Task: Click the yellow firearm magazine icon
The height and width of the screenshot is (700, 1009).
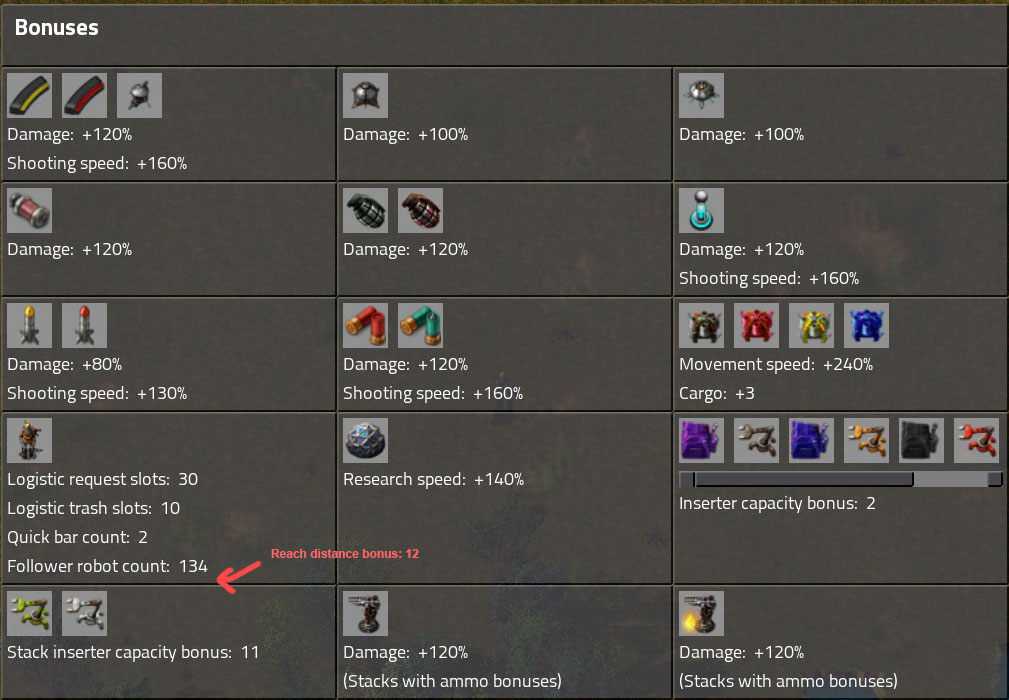Action: point(30,95)
